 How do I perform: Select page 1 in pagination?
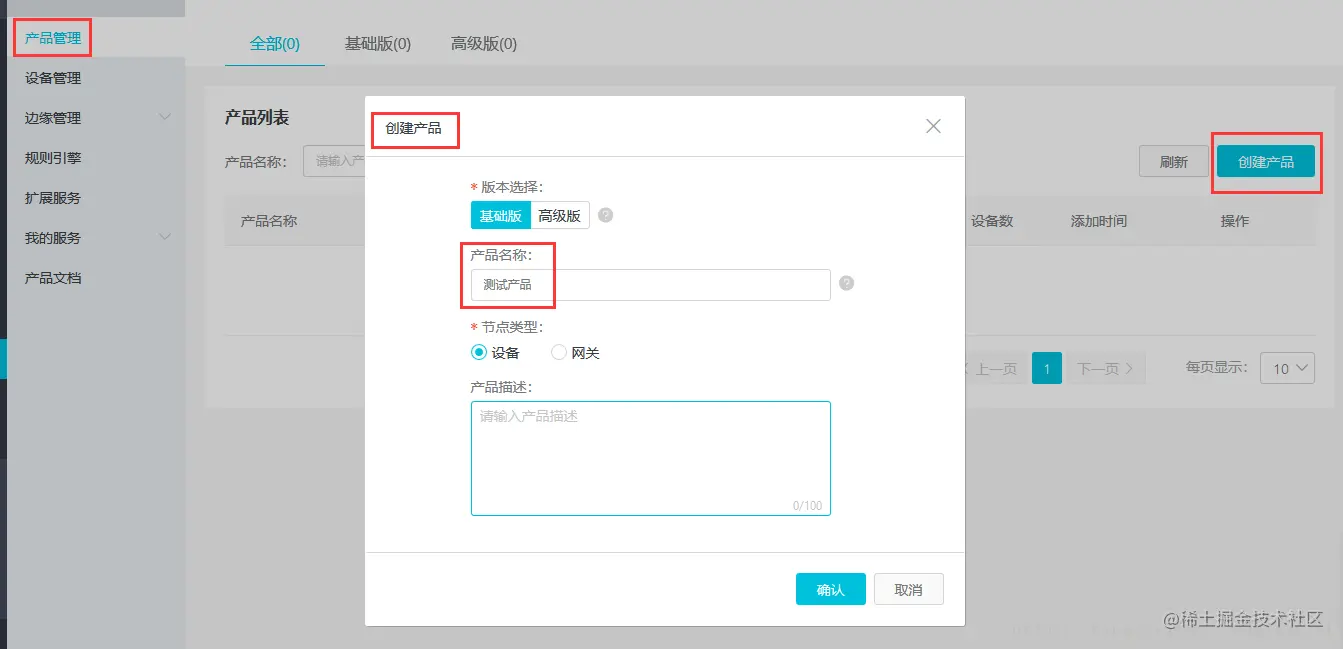[x=1046, y=369]
